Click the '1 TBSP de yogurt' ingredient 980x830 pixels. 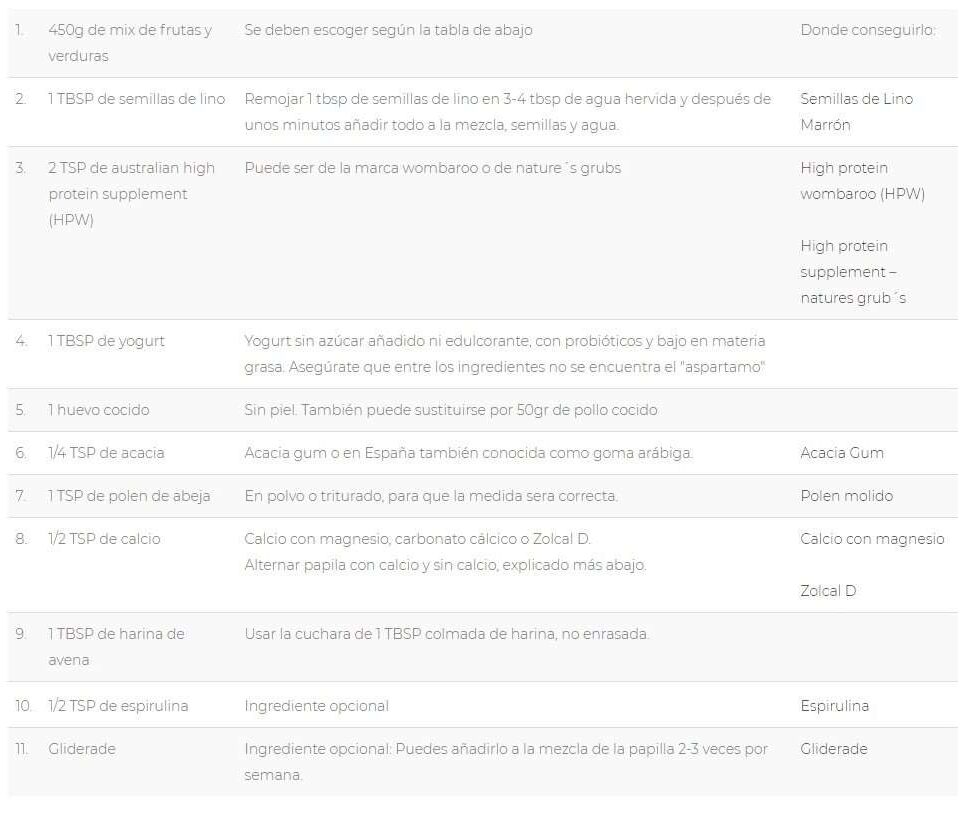[x=106, y=341]
